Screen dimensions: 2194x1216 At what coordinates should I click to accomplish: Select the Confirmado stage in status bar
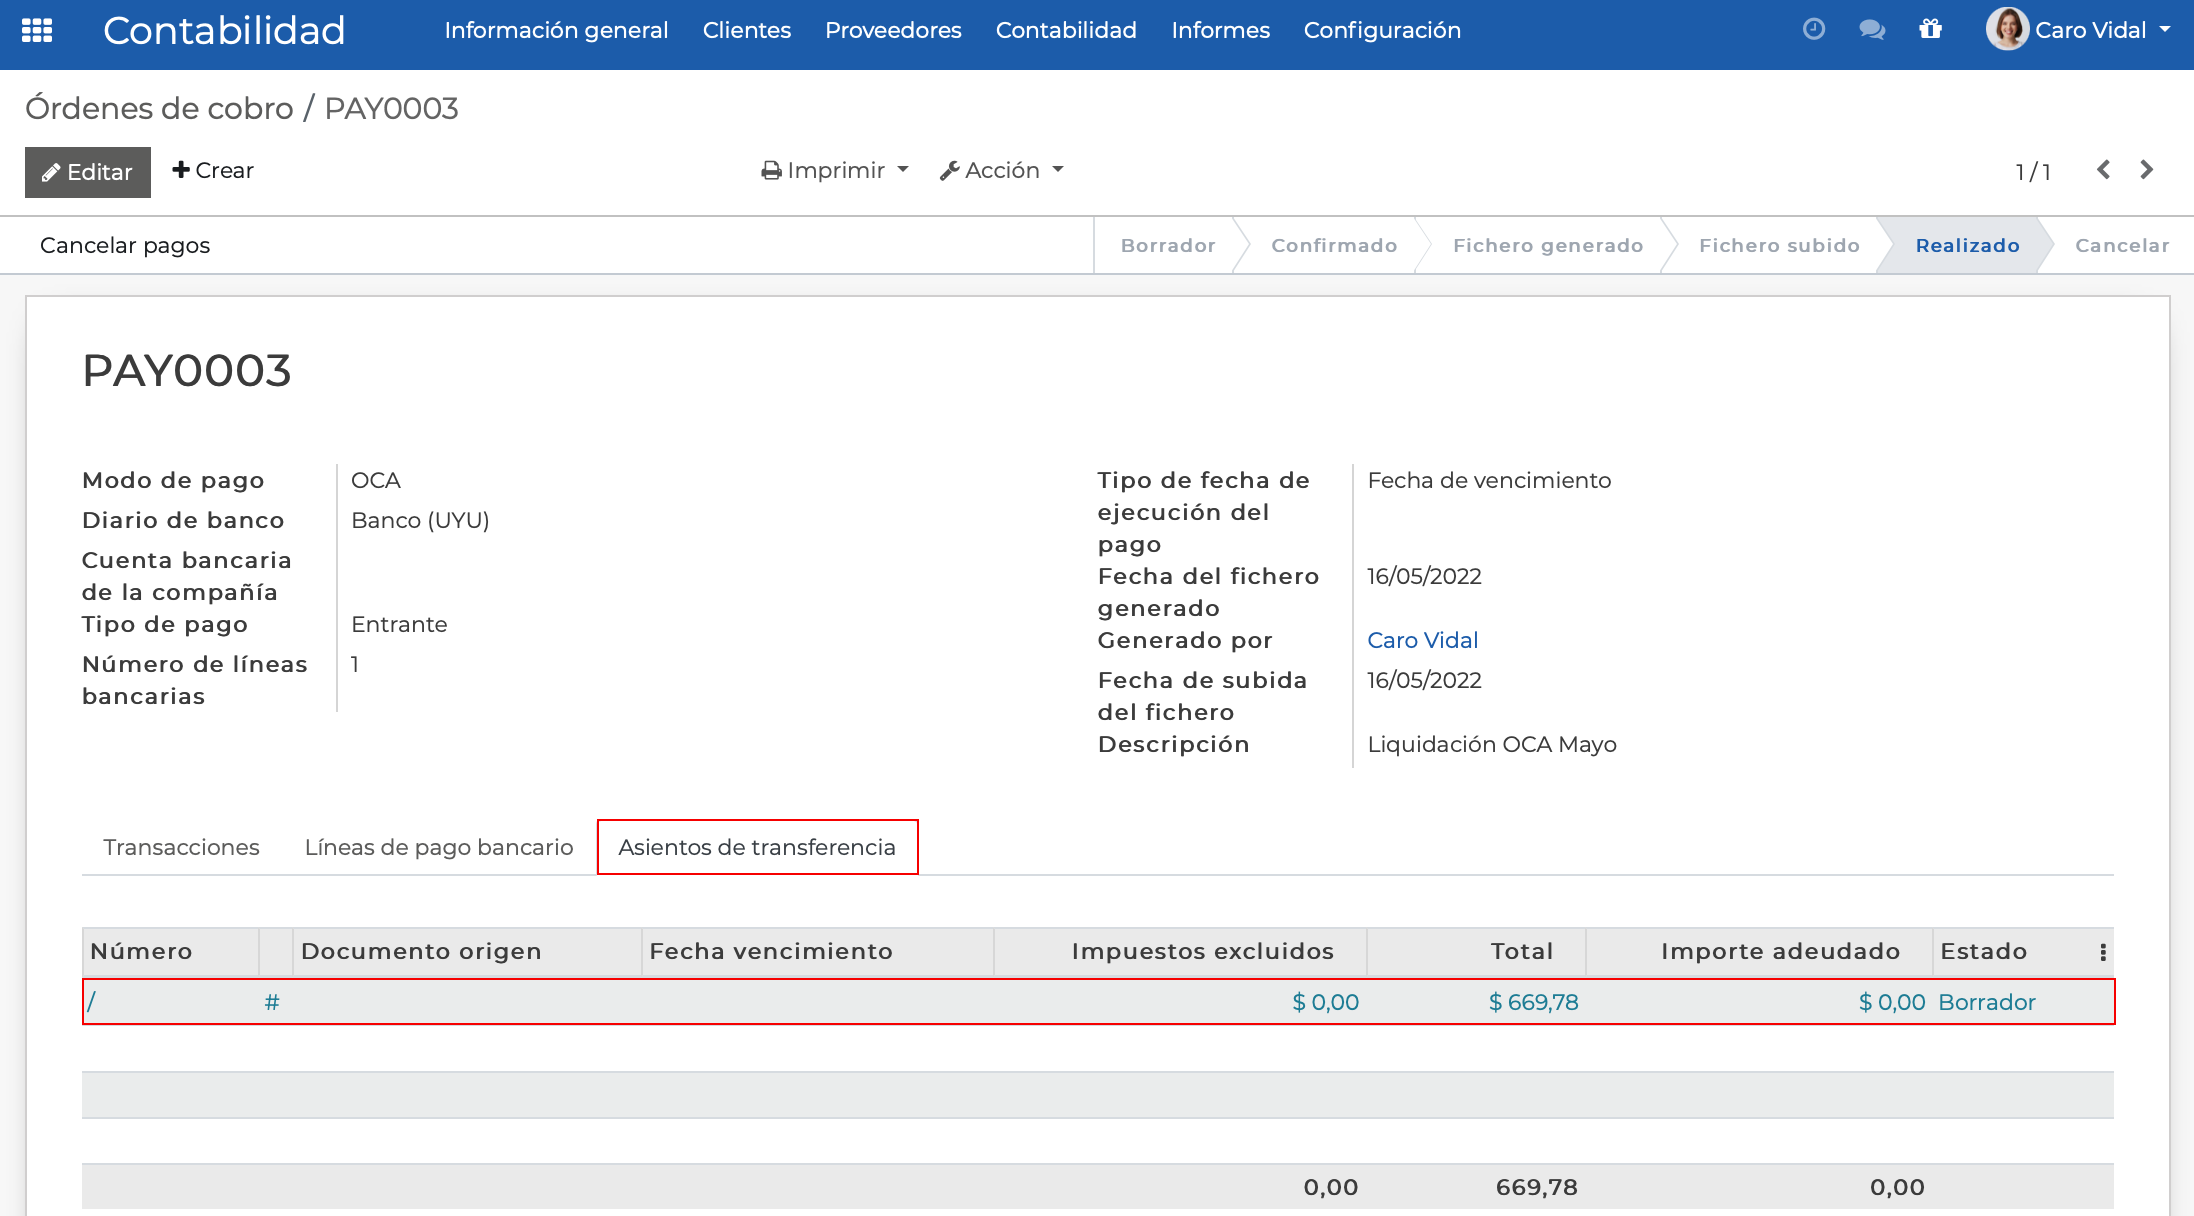tap(1333, 245)
